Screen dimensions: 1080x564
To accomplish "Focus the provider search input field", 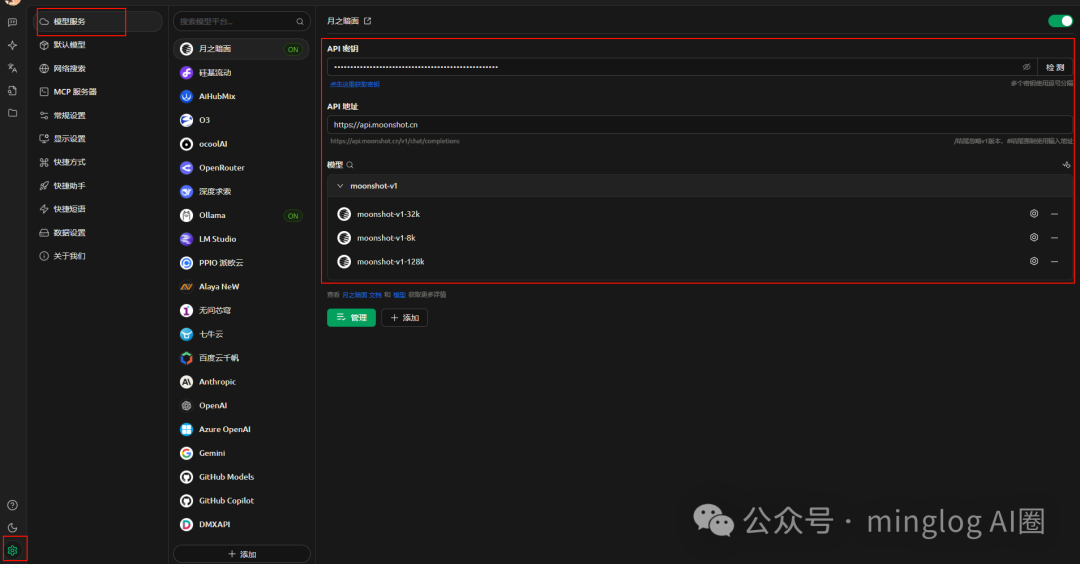I will point(242,21).
